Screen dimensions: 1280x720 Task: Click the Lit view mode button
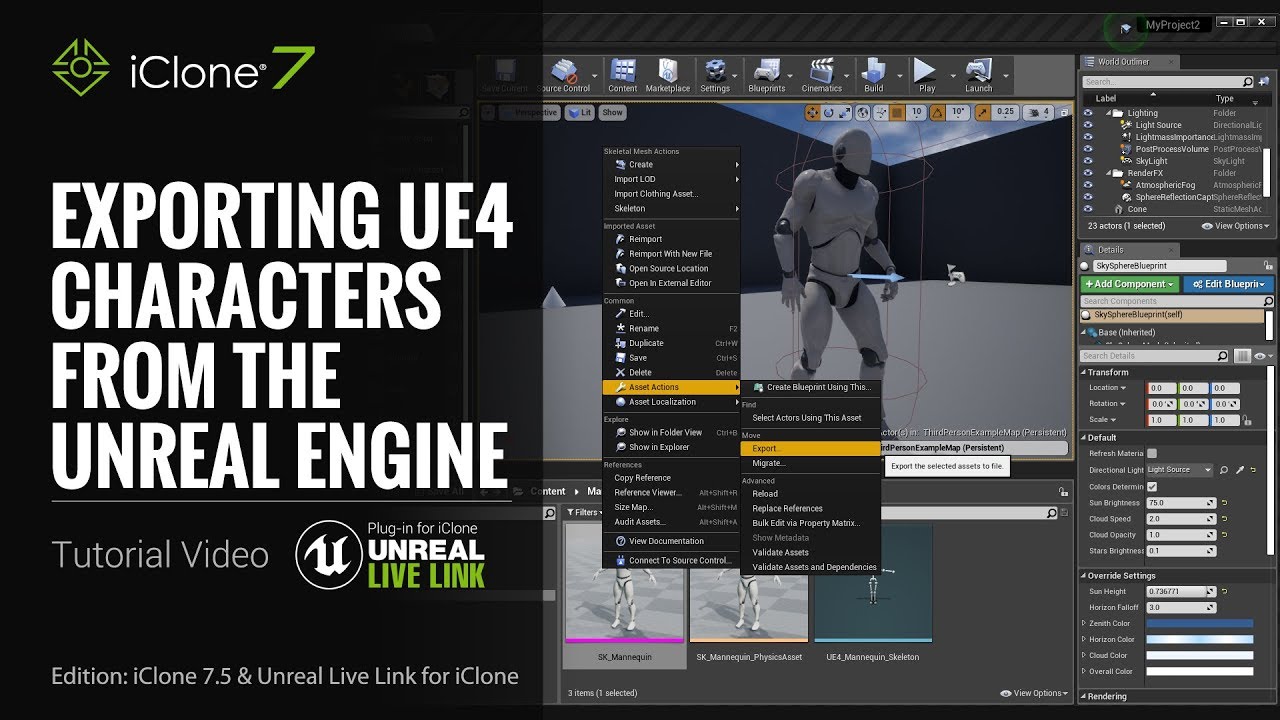coord(580,113)
